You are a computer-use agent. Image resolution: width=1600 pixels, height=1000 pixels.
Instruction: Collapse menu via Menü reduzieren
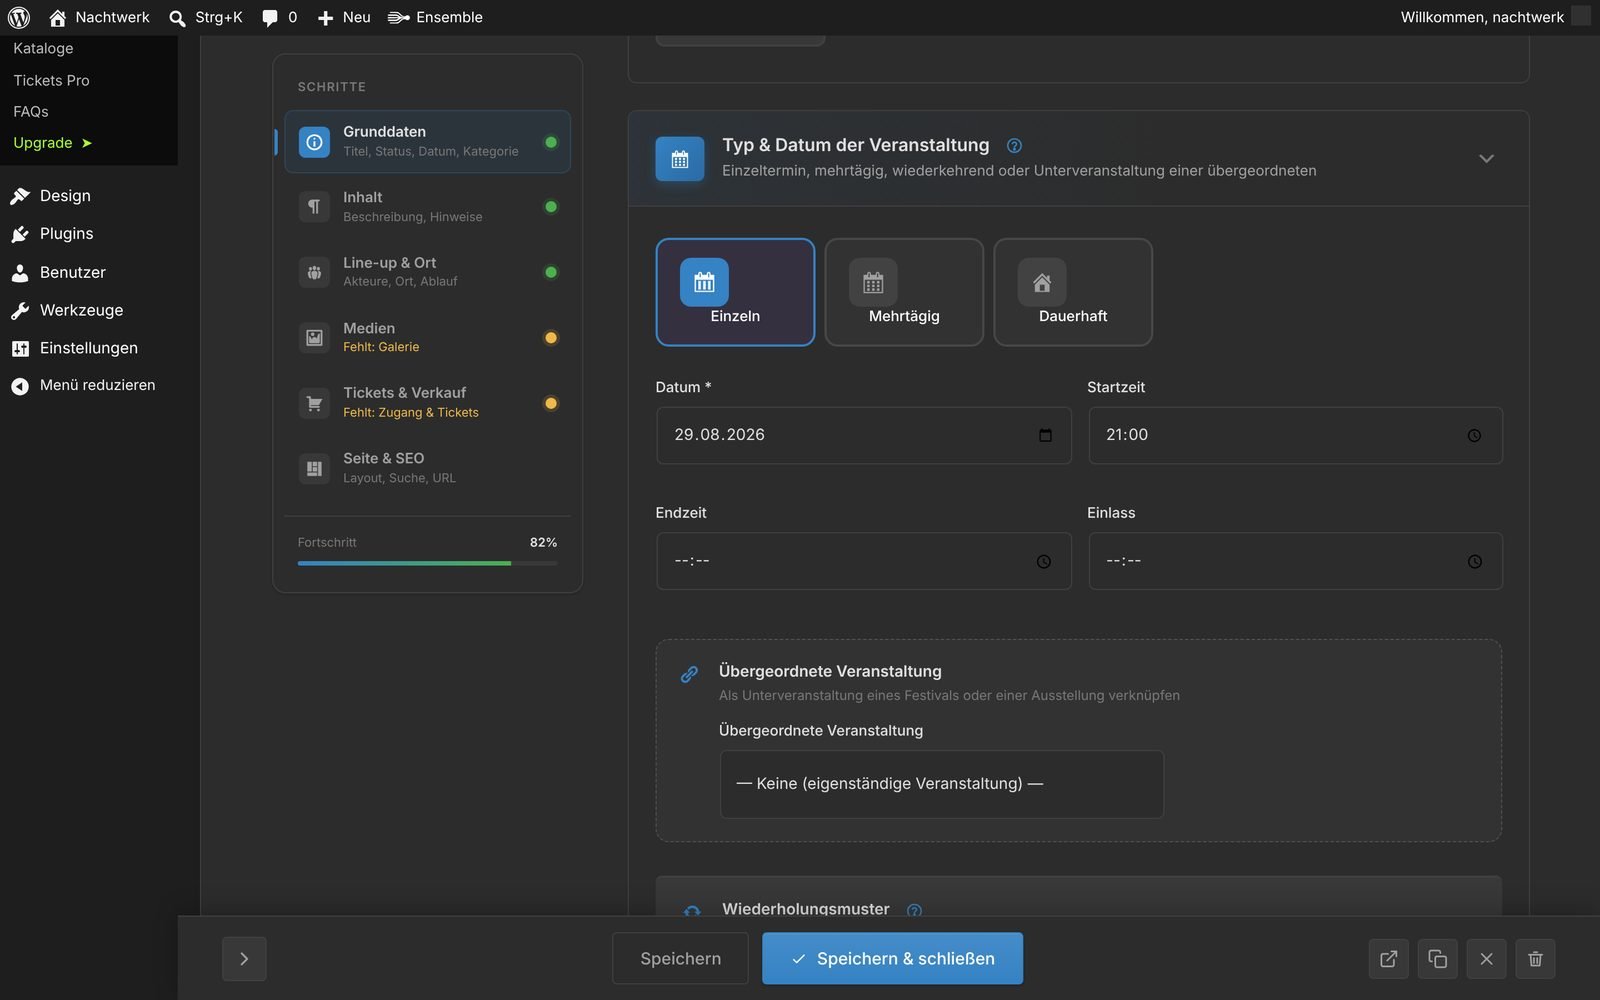pyautogui.click(x=83, y=385)
